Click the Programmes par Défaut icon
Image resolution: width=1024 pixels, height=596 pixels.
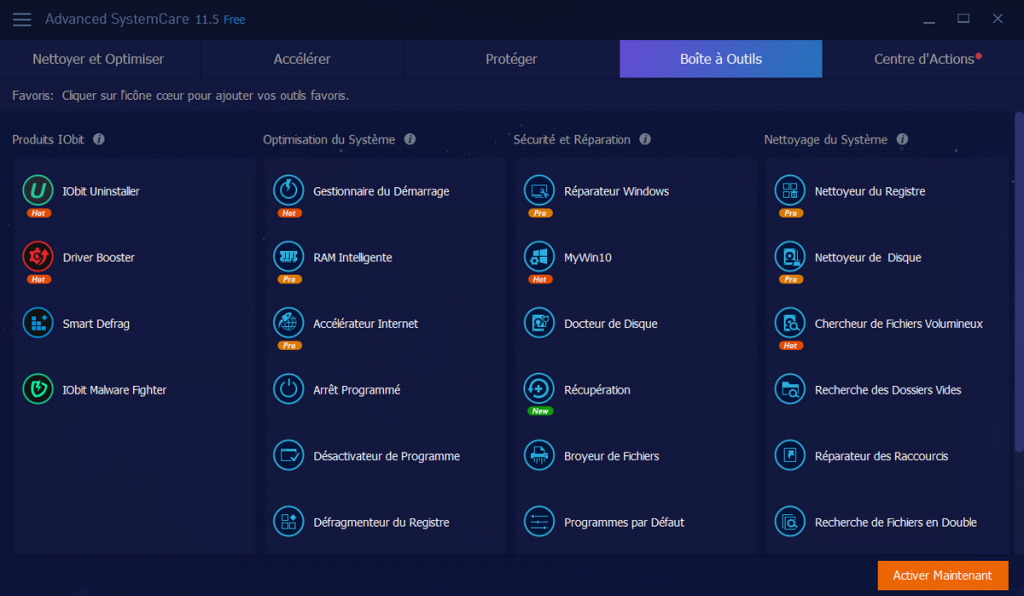[539, 522]
